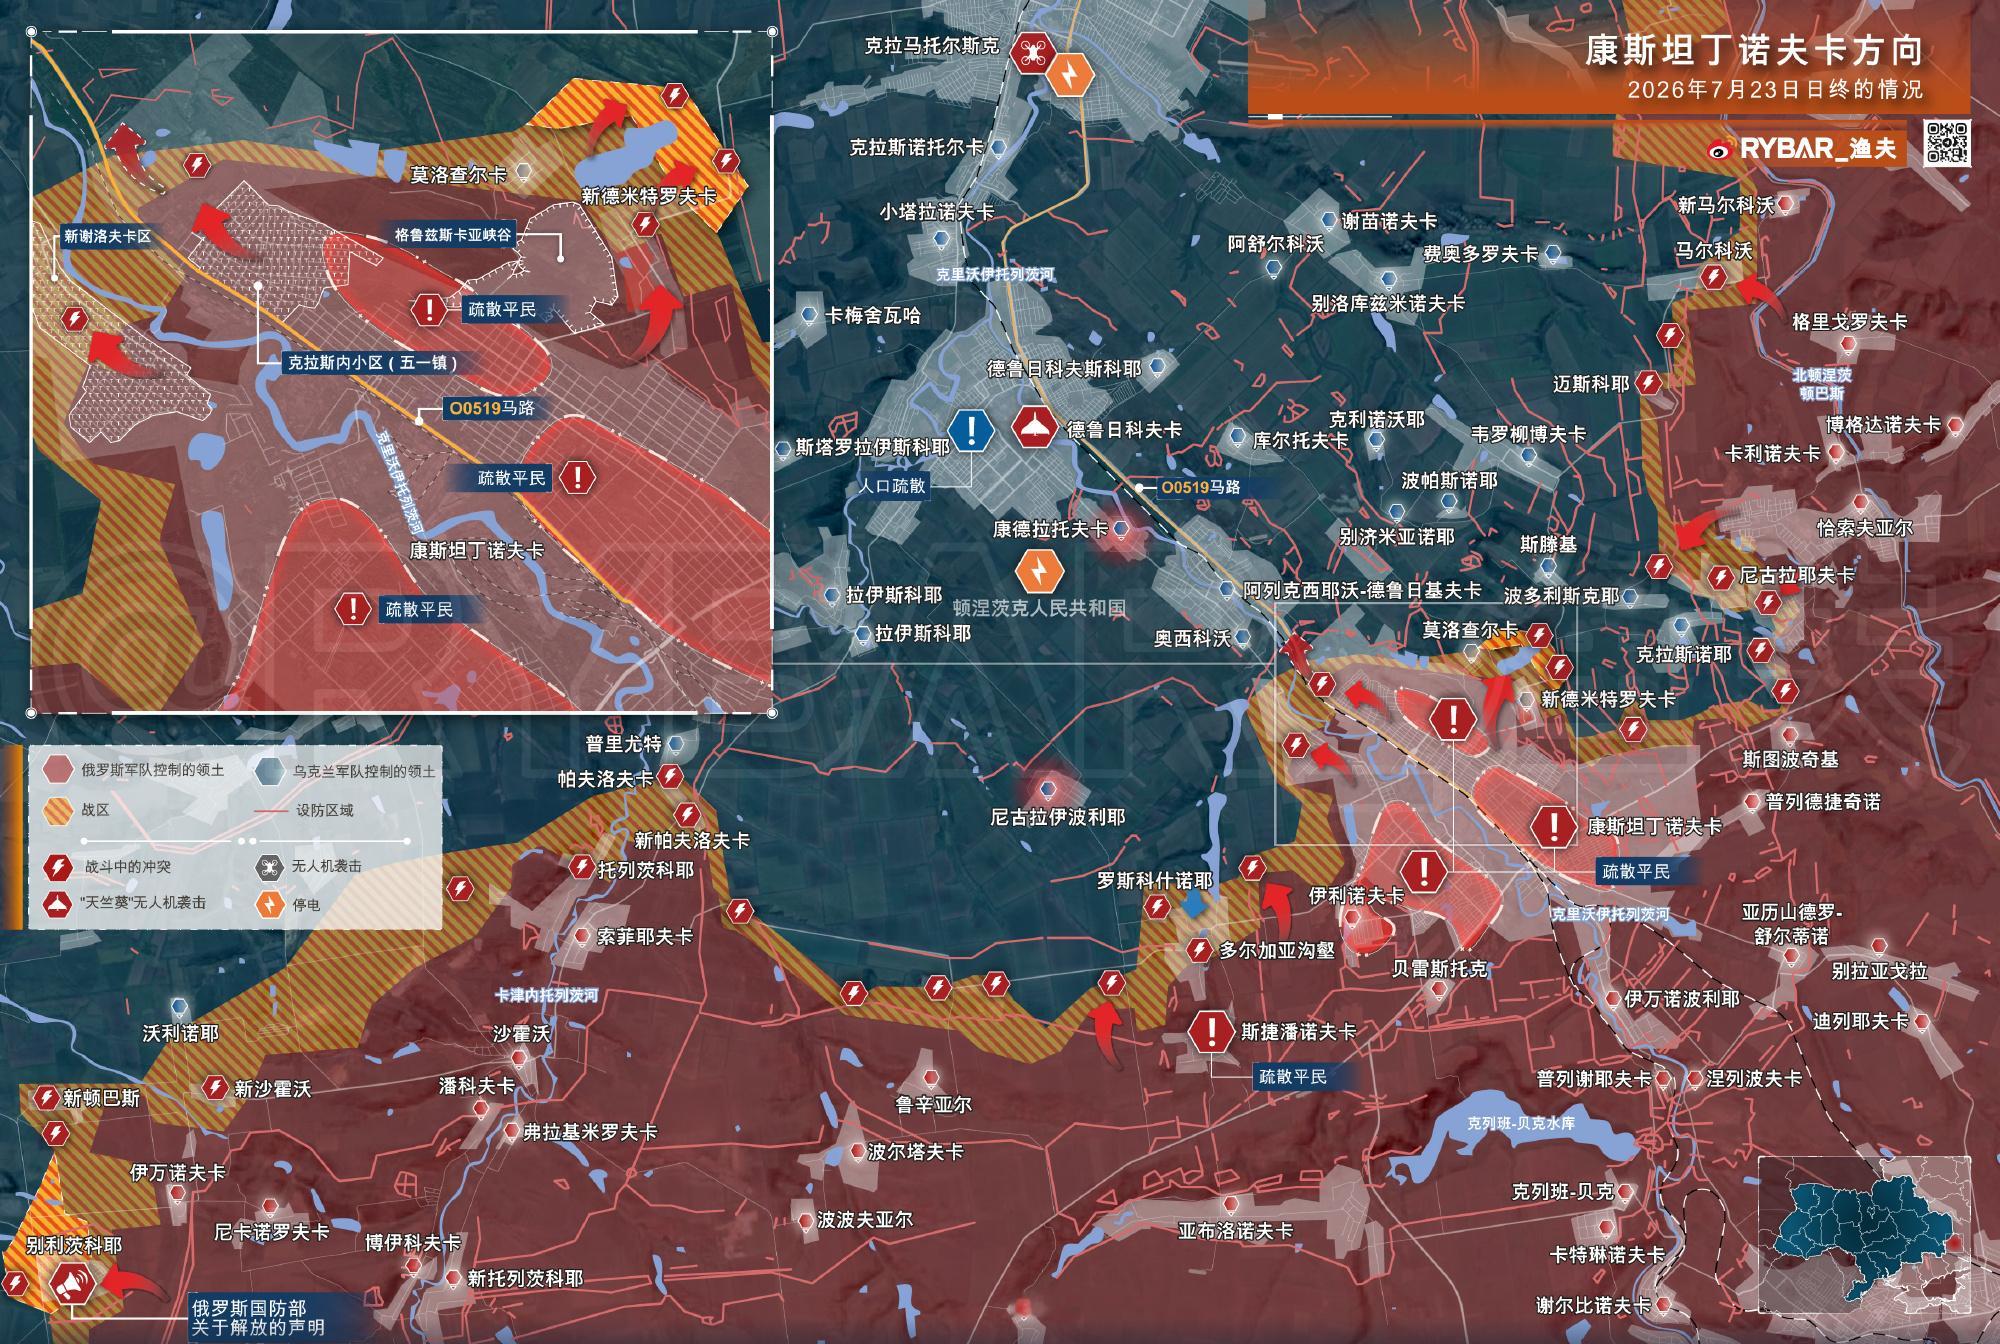This screenshot has width=2000, height=1344.
Task: Click the exclamation hexagon next to 斯捷潘诺夫卡
Action: pyautogui.click(x=1211, y=1031)
